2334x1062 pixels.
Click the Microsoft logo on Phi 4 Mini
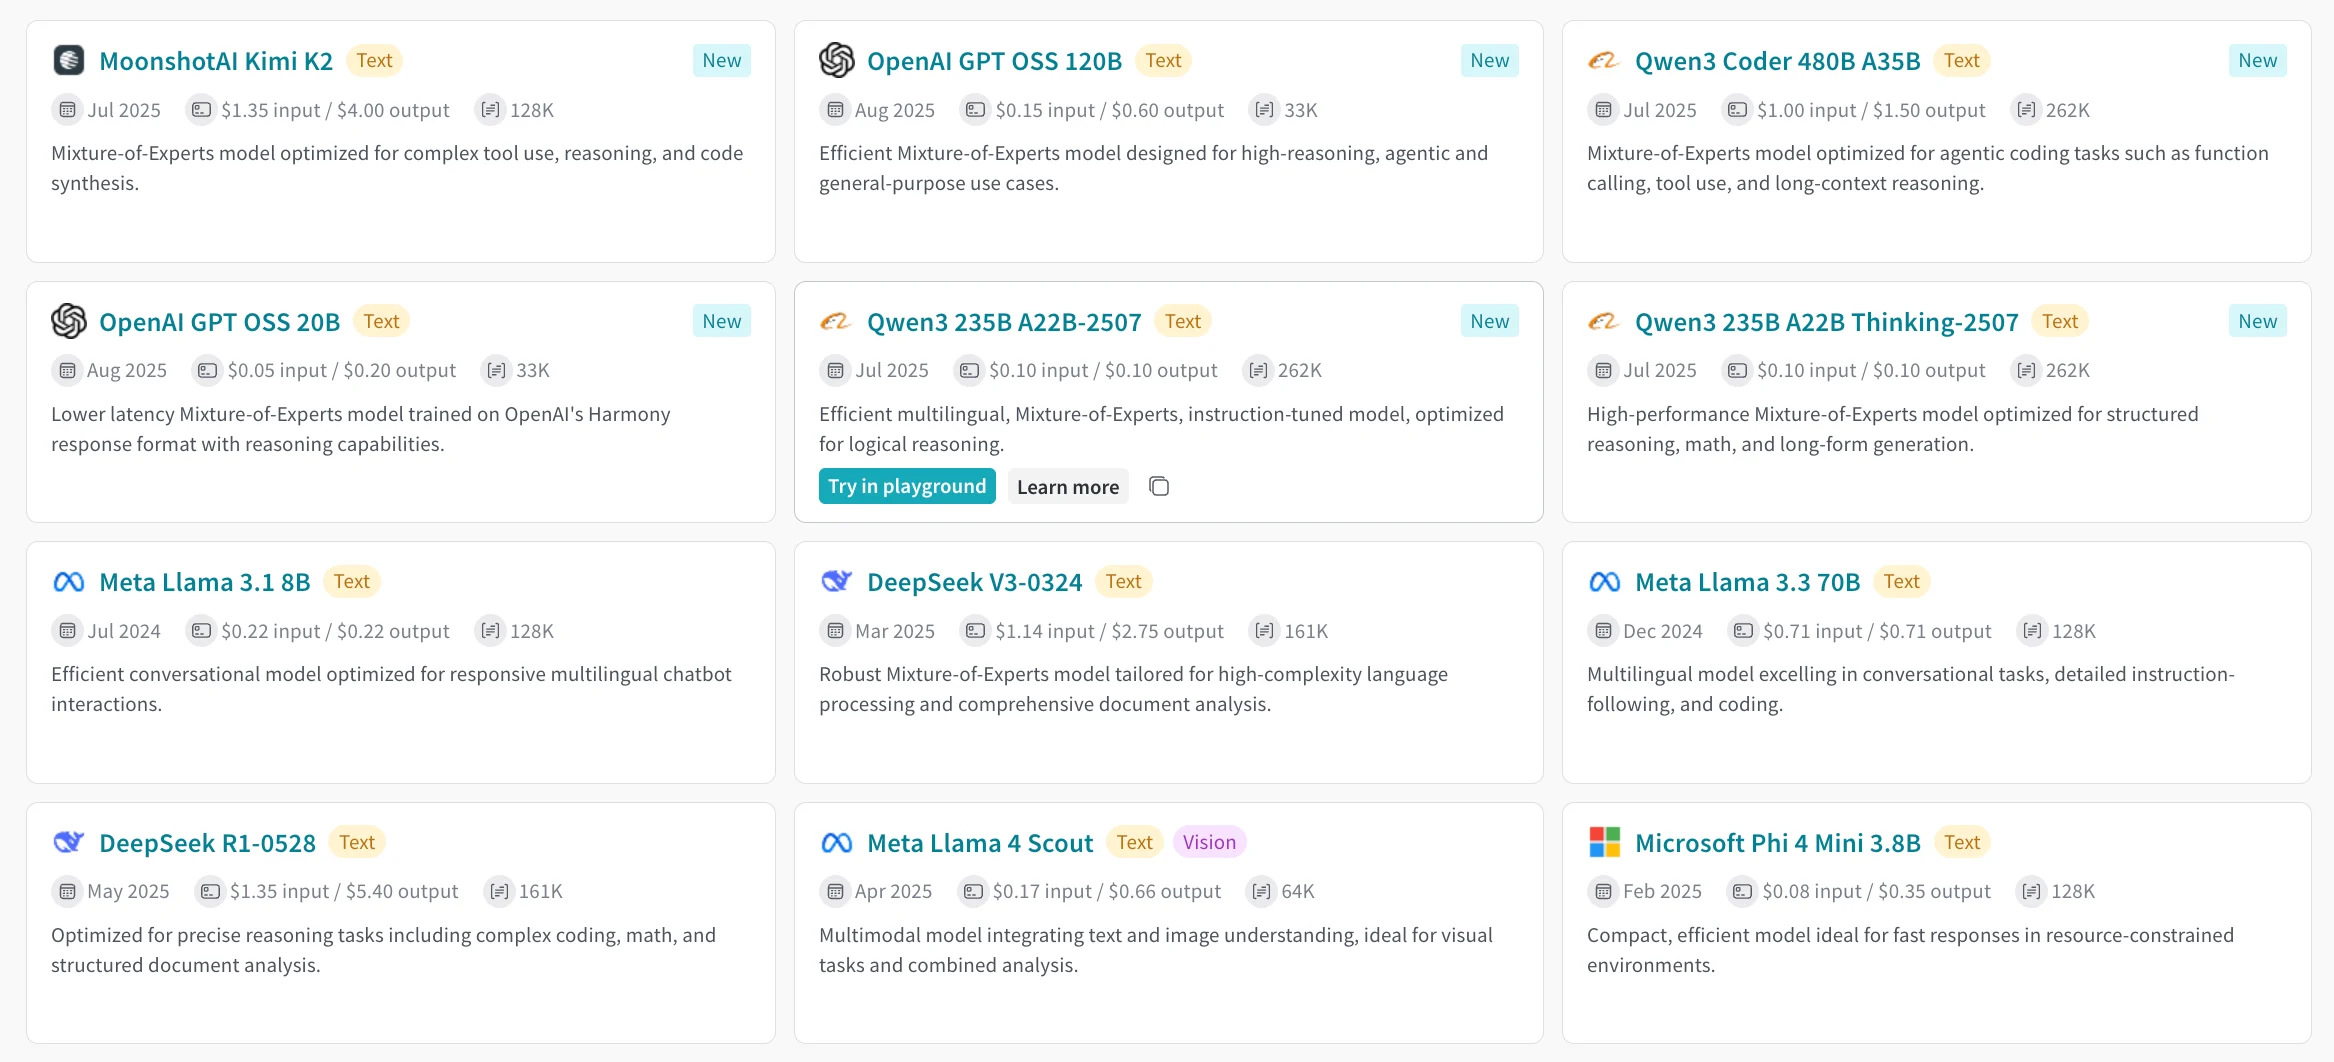pos(1604,842)
